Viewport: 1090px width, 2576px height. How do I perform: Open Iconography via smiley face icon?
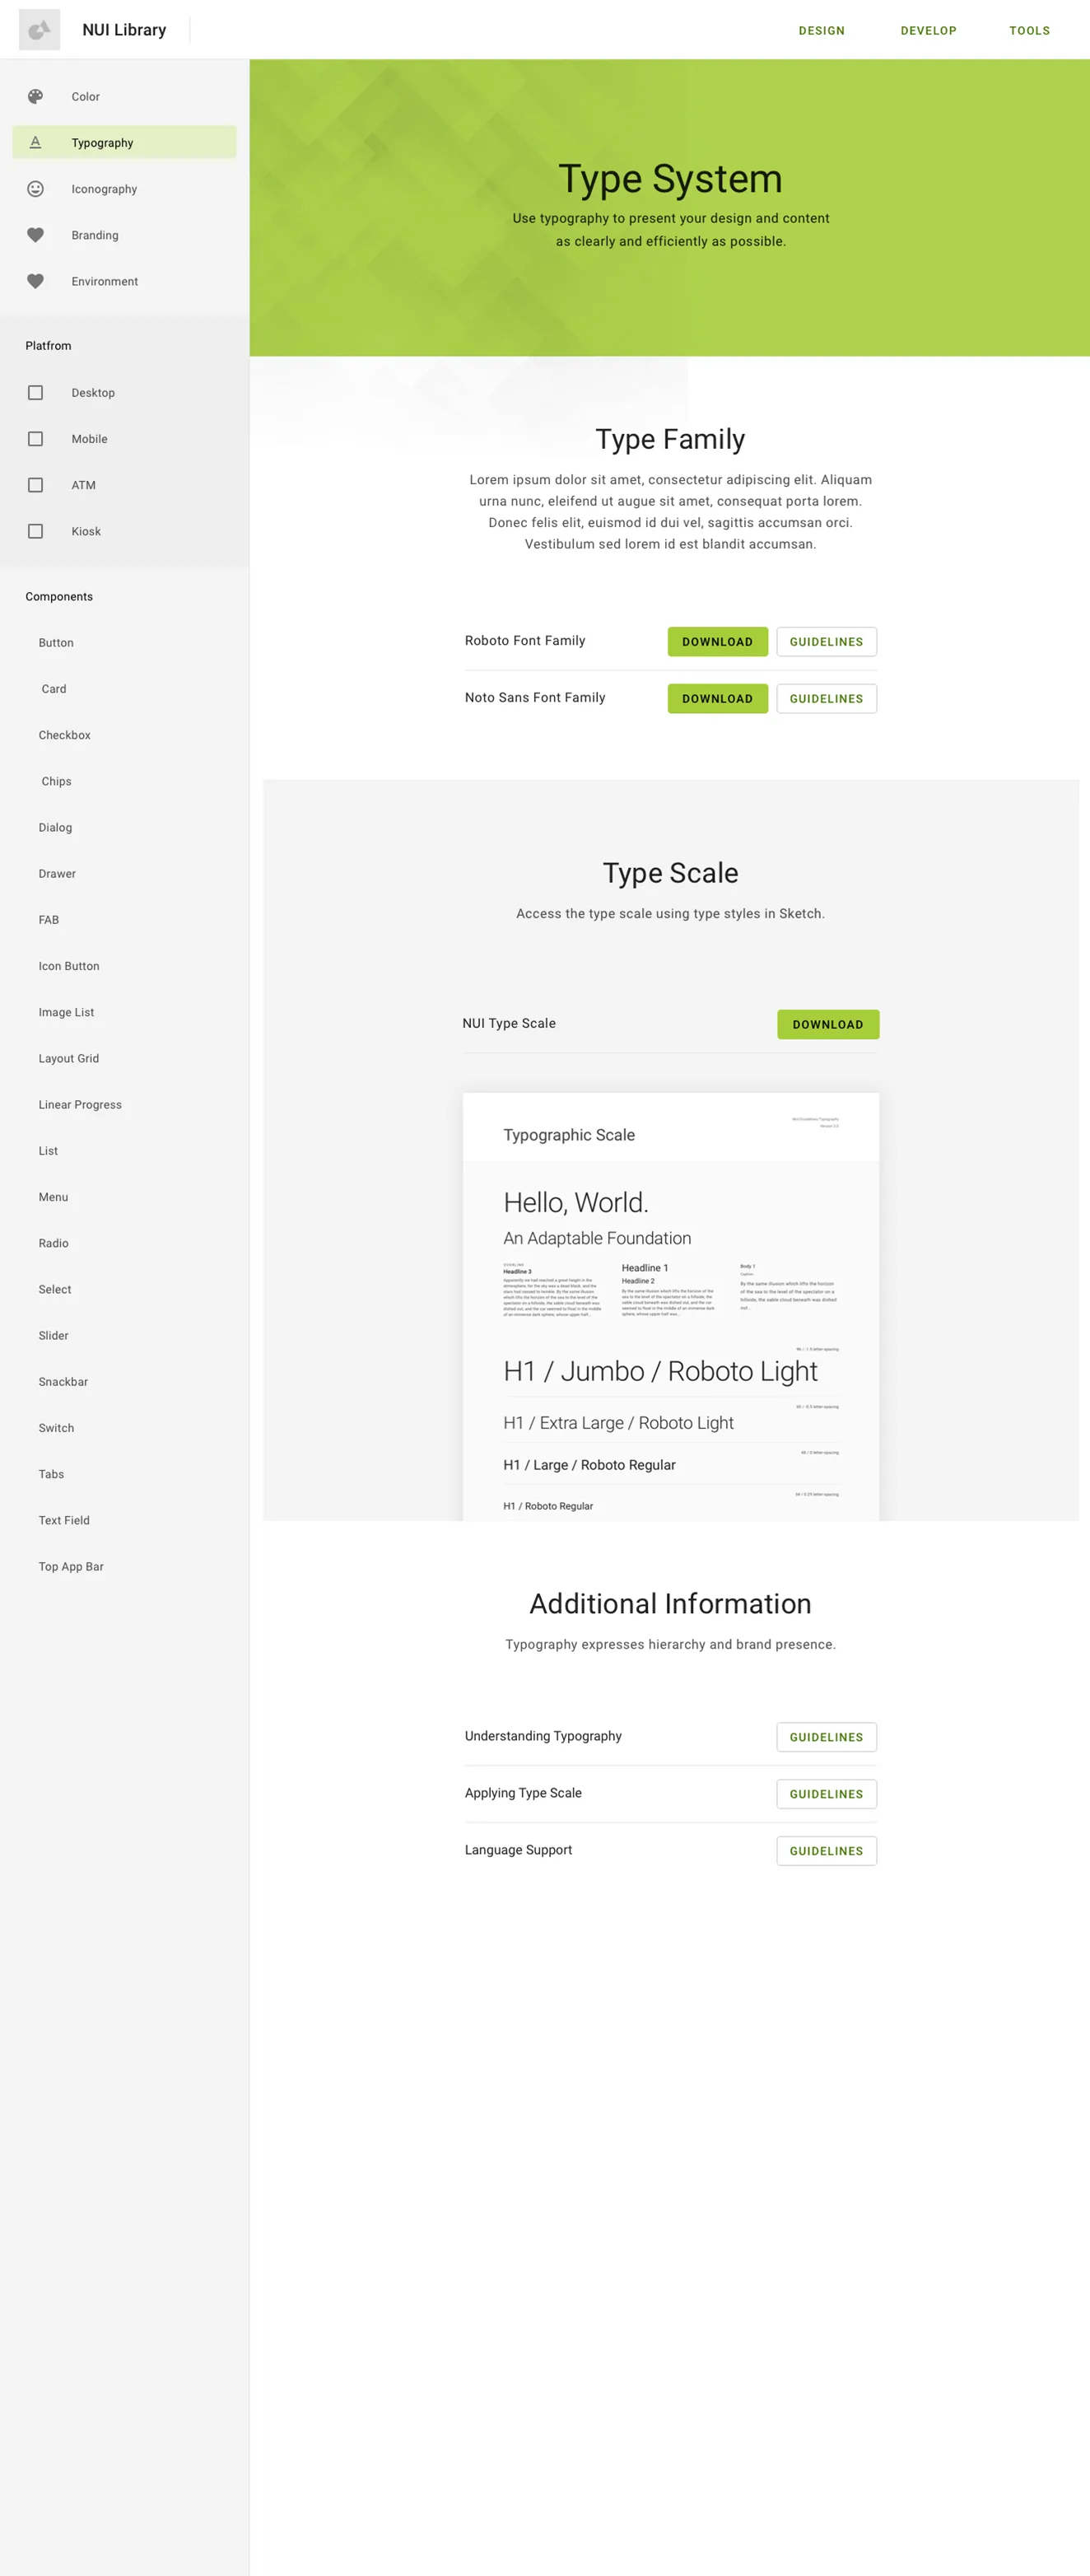coord(35,189)
